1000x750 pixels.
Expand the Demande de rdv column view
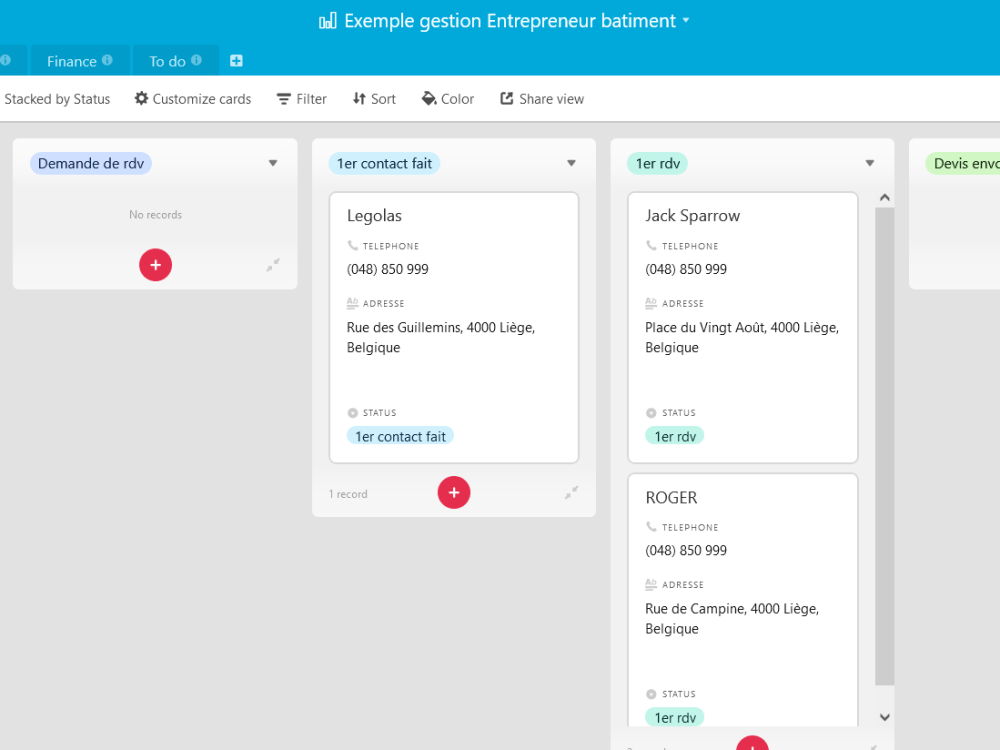272,265
